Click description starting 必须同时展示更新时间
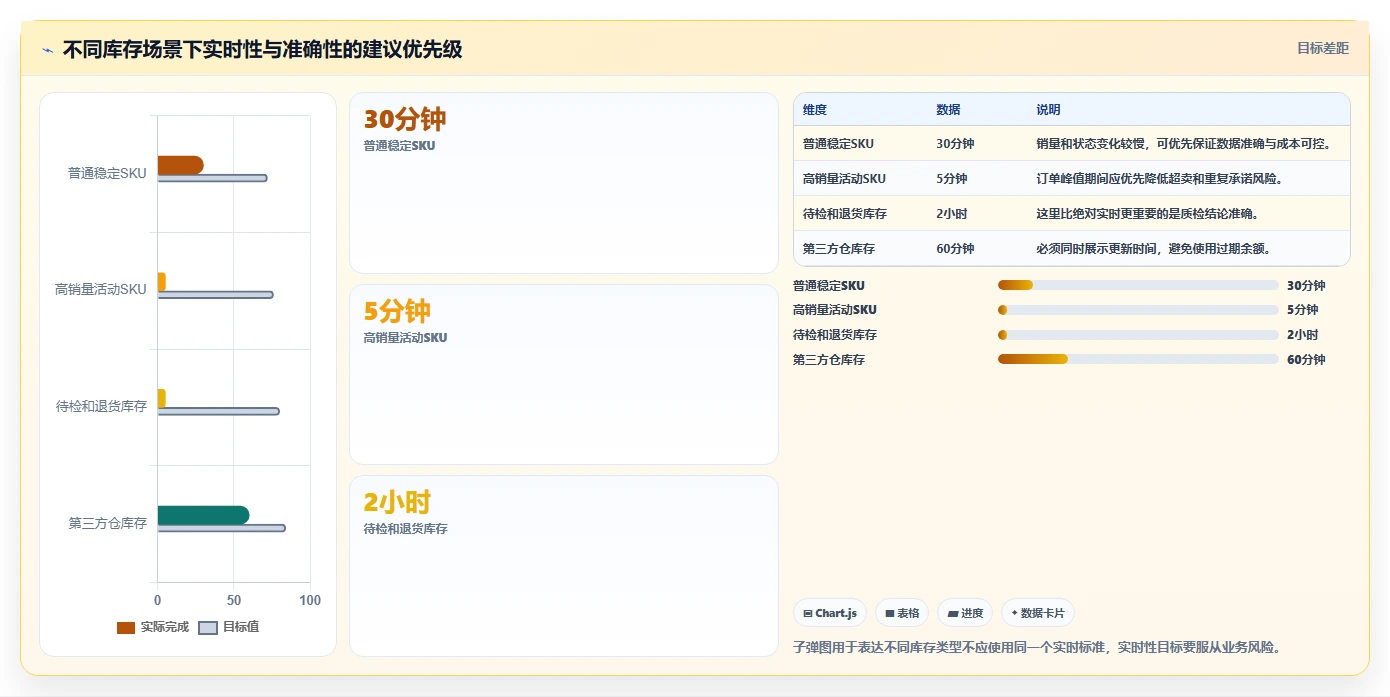This screenshot has width=1390, height=697. pos(1153,249)
